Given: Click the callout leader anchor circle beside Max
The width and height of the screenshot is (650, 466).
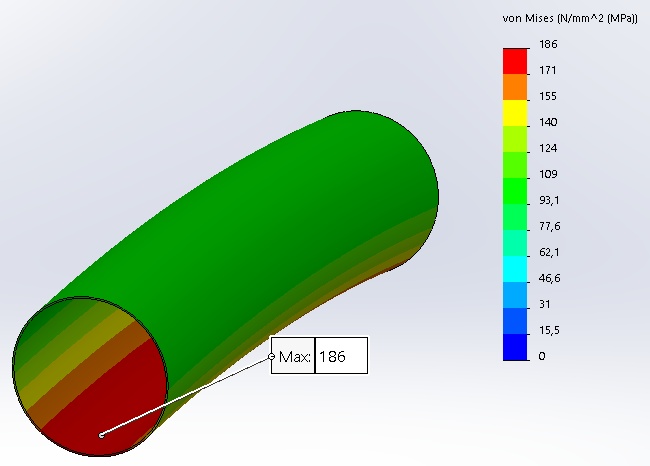Looking at the screenshot, I should click(x=272, y=356).
